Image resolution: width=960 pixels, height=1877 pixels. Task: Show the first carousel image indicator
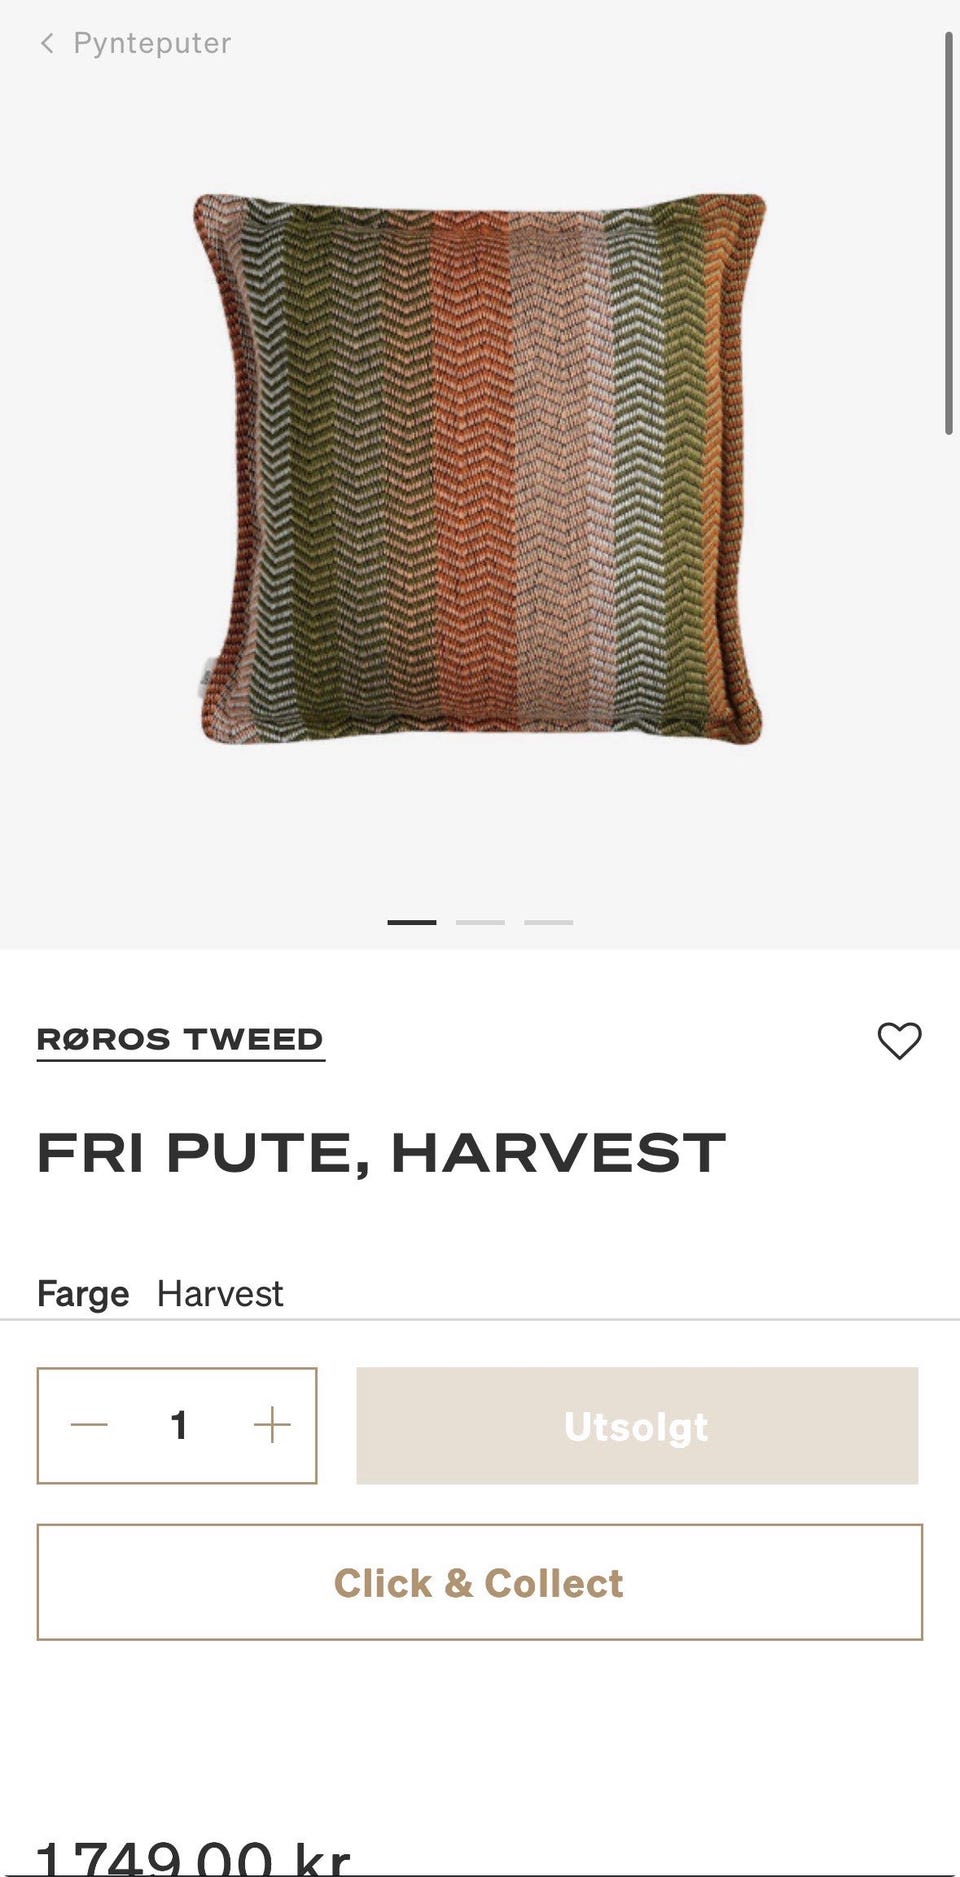tap(412, 922)
